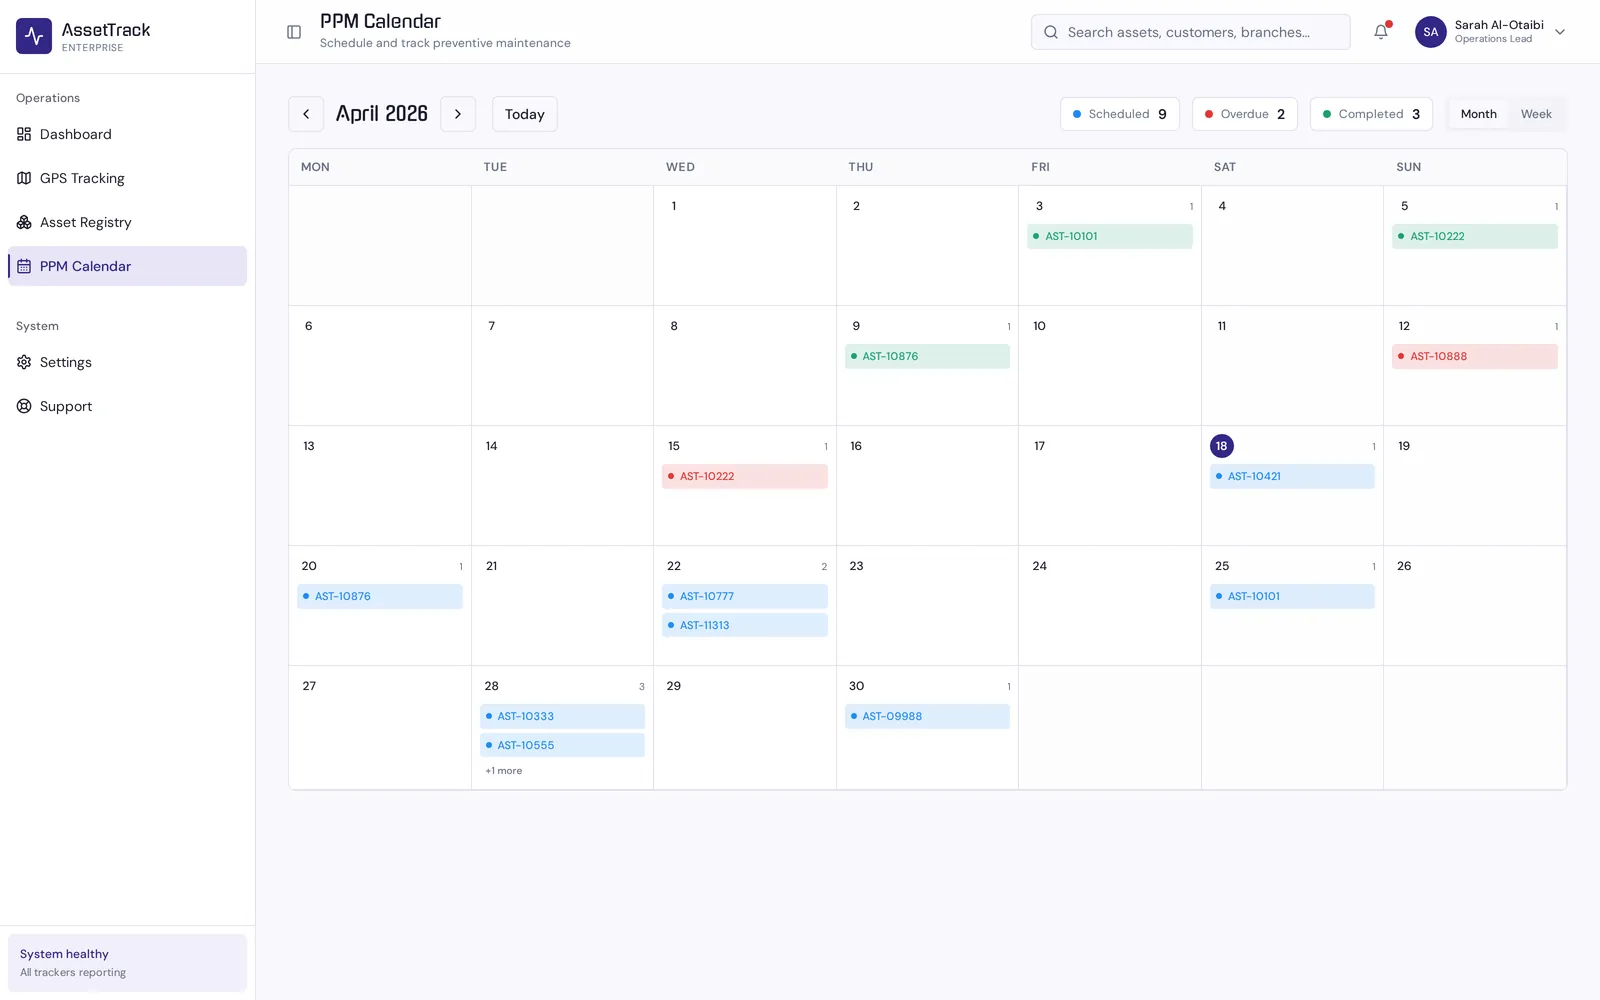Screen dimensions: 1600x1000
Task: Click the AssetTrack logo icon
Action: click(34, 36)
